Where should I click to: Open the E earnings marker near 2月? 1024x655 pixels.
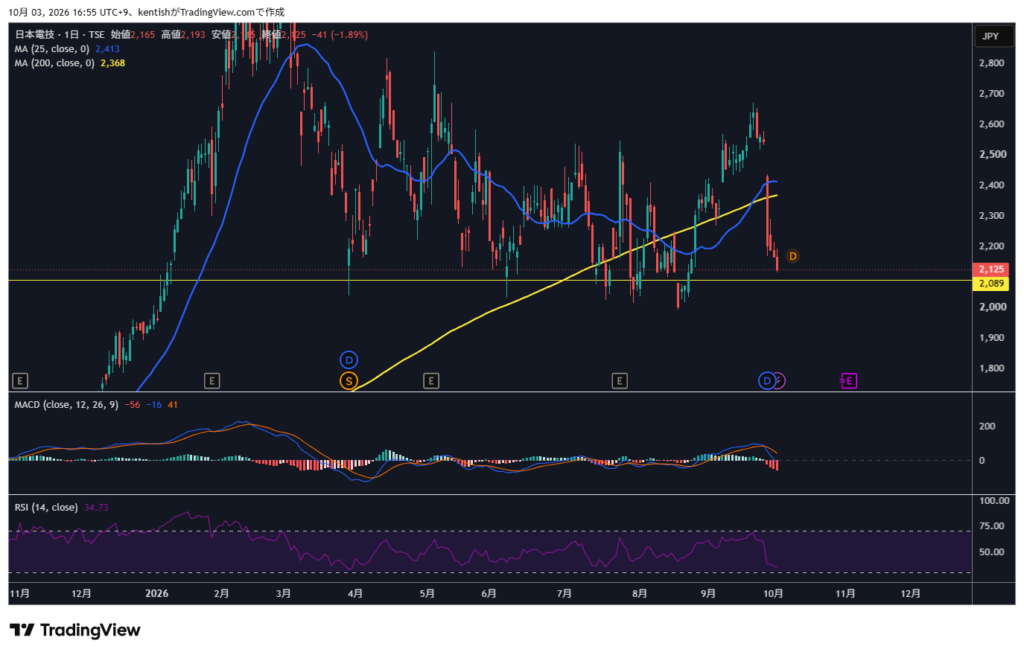click(x=212, y=381)
